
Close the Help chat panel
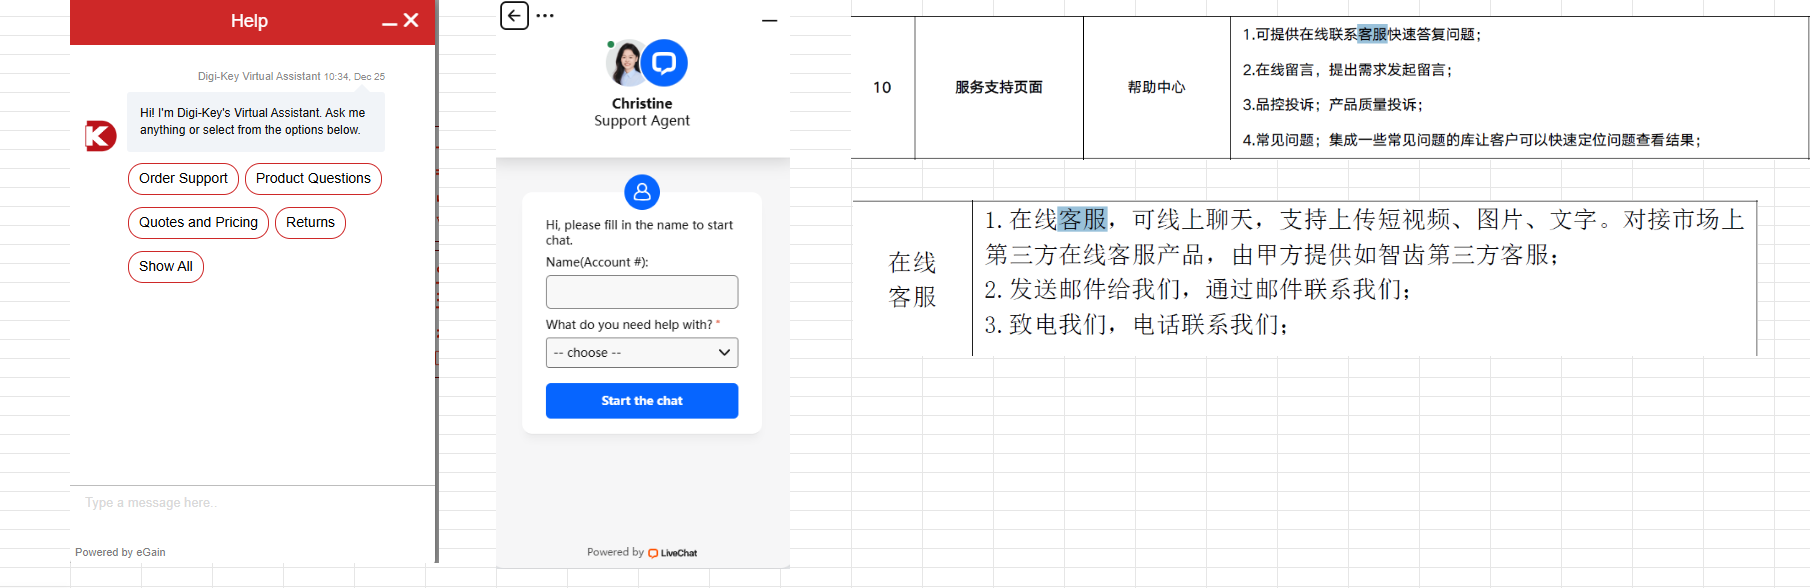click(411, 20)
